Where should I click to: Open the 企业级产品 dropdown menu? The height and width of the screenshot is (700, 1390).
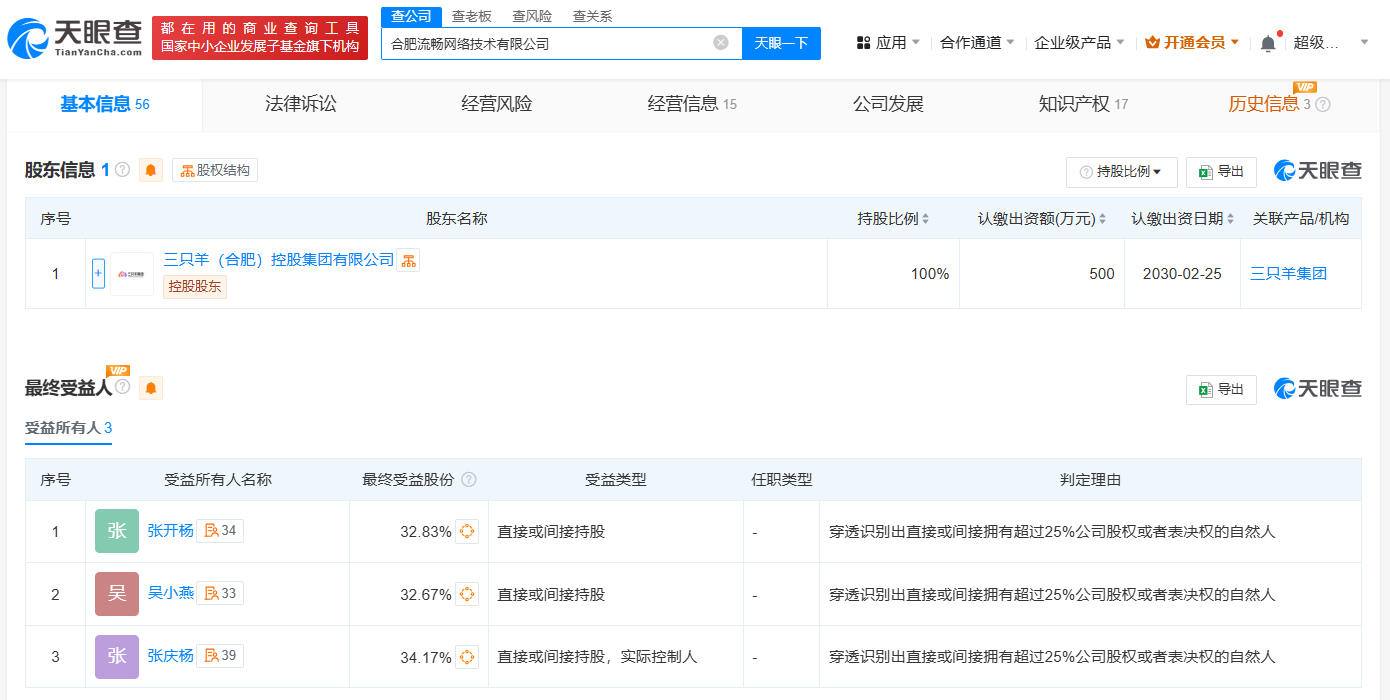coord(1079,43)
